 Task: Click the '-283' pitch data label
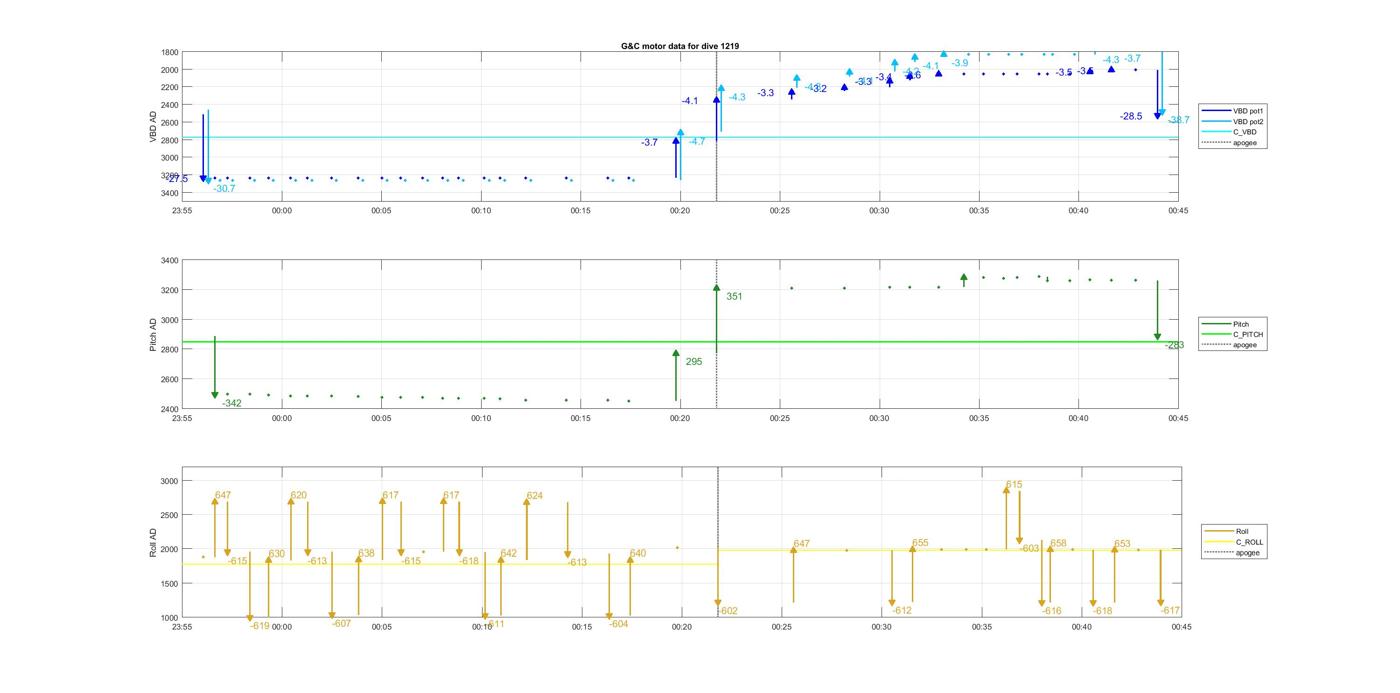point(1174,345)
